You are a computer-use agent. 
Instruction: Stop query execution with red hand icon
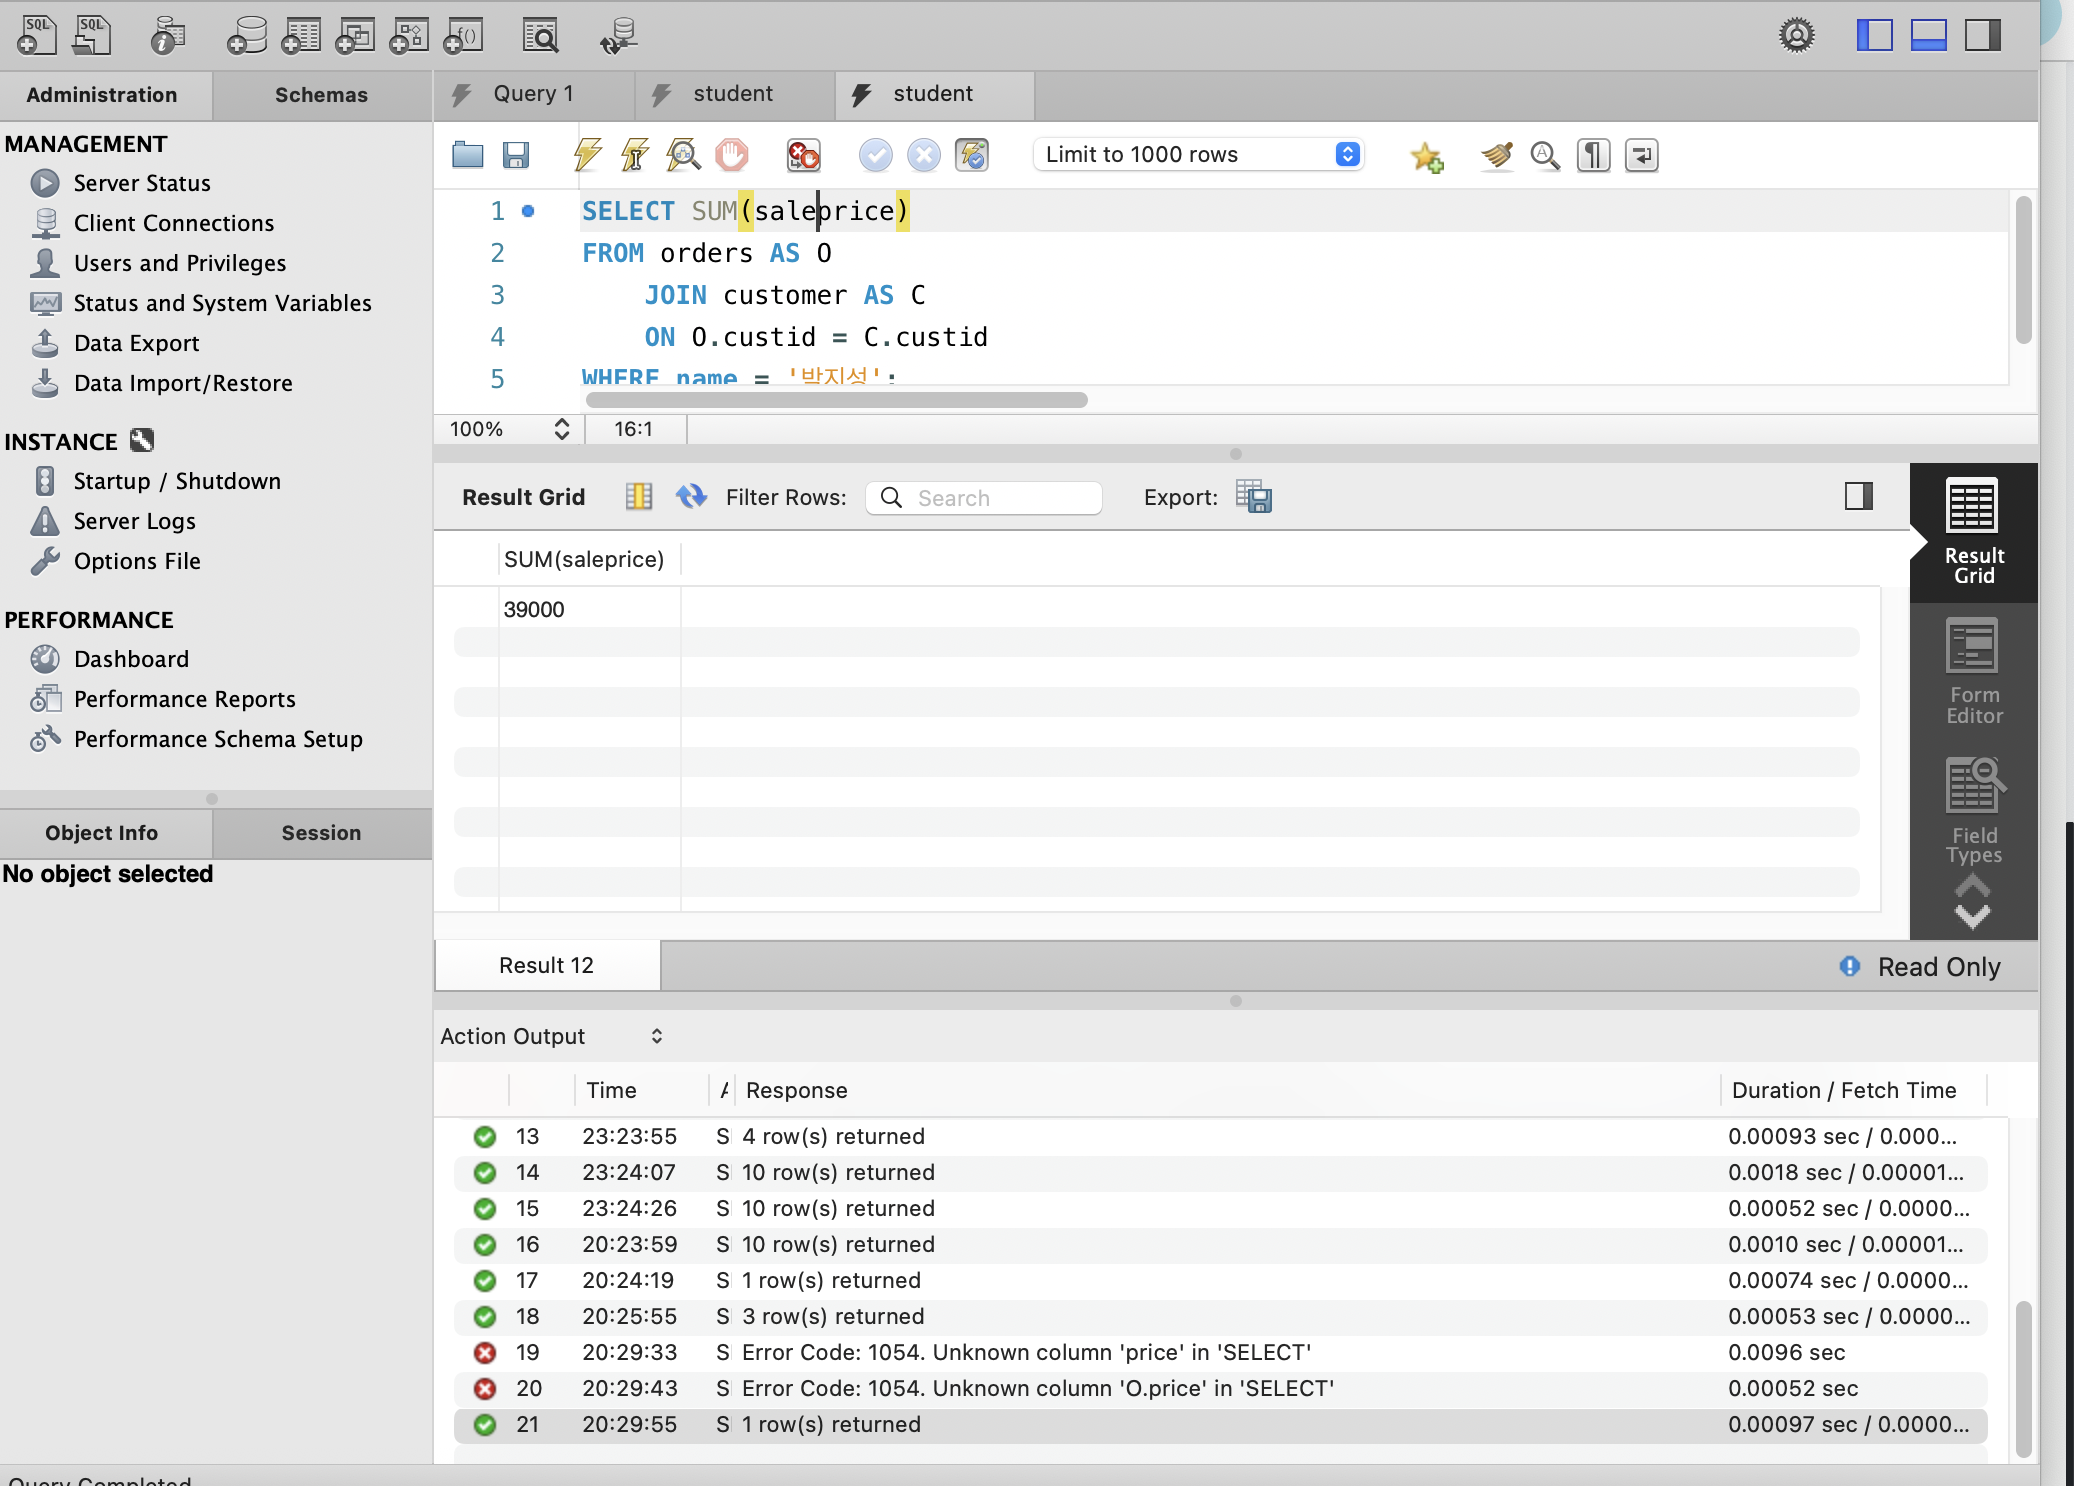click(731, 155)
